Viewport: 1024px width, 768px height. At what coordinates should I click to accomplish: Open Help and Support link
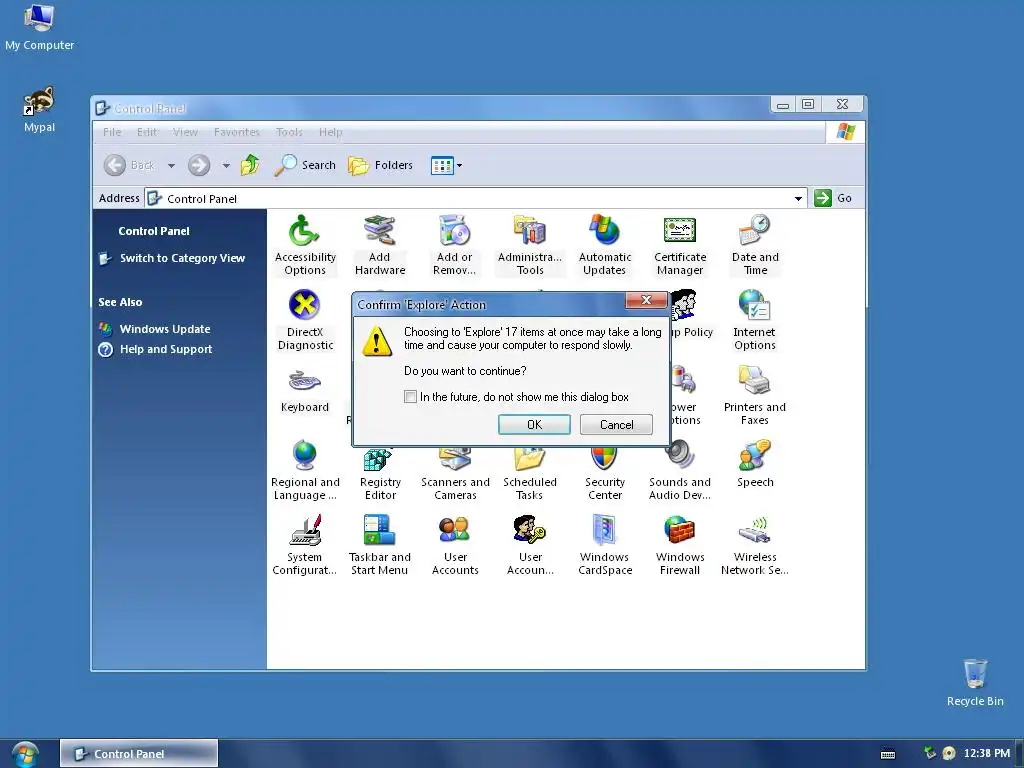click(166, 349)
